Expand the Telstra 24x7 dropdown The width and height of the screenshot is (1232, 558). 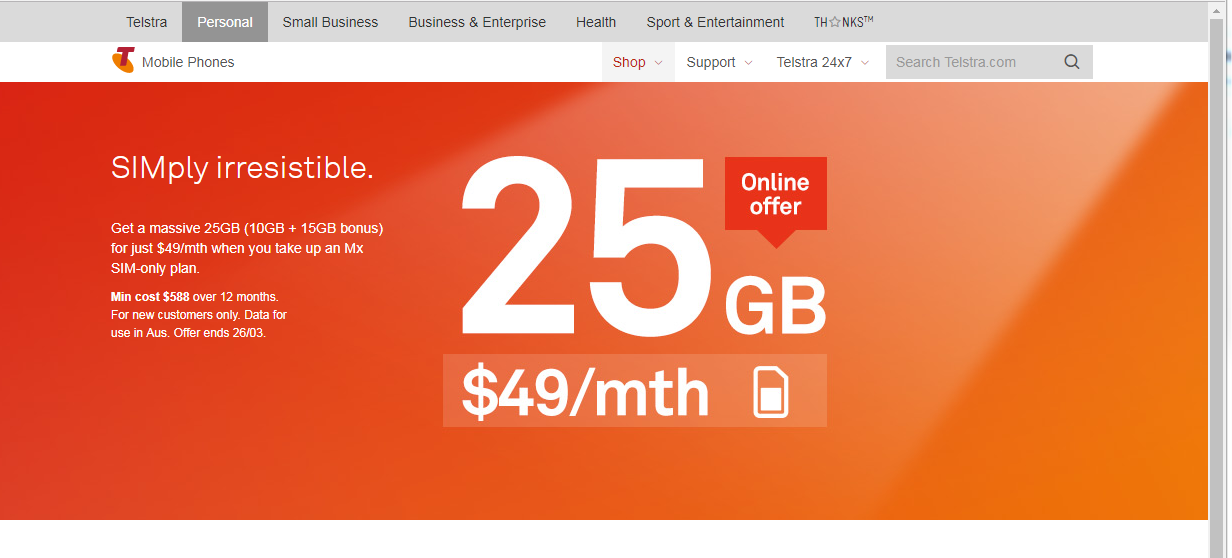[823, 62]
